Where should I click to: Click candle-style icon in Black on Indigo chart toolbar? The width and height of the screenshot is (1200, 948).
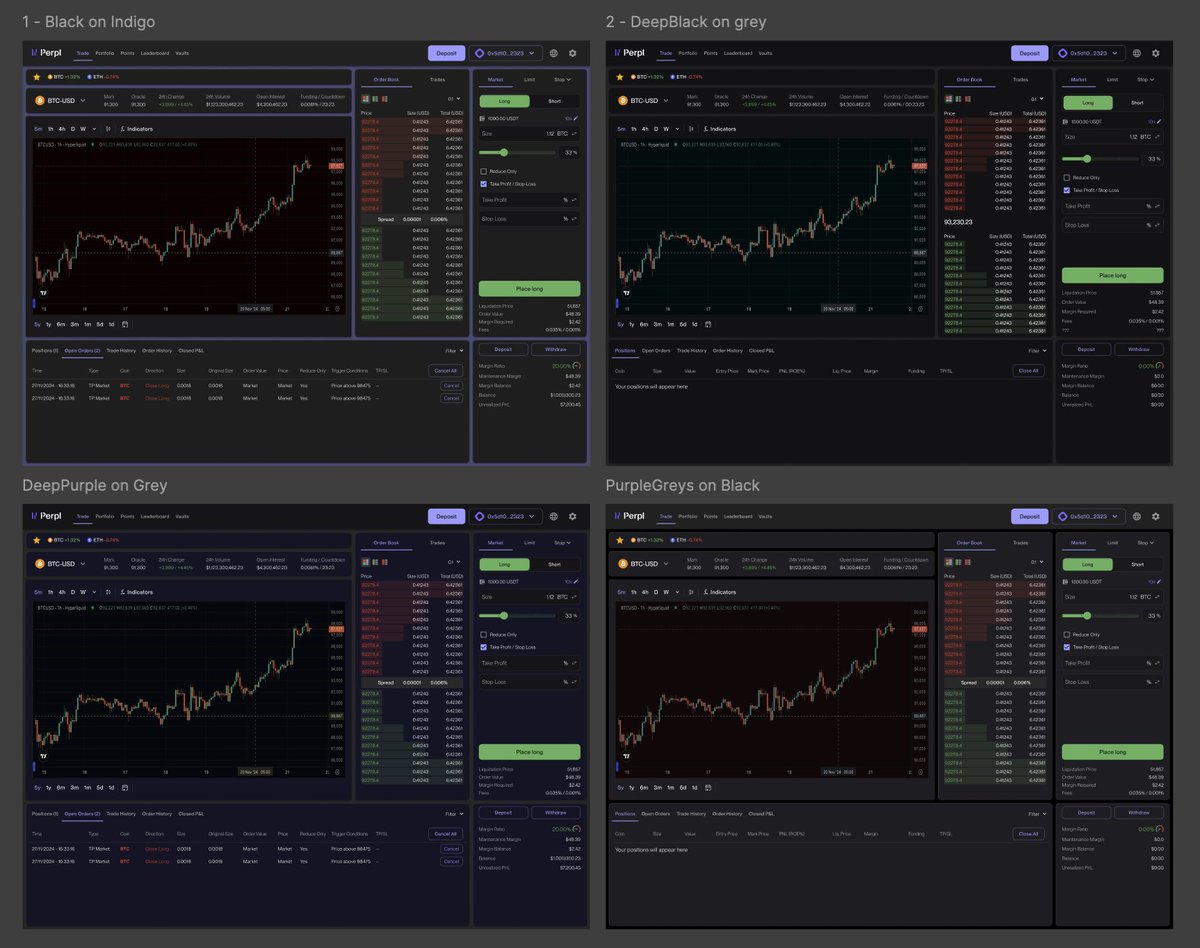tap(108, 129)
